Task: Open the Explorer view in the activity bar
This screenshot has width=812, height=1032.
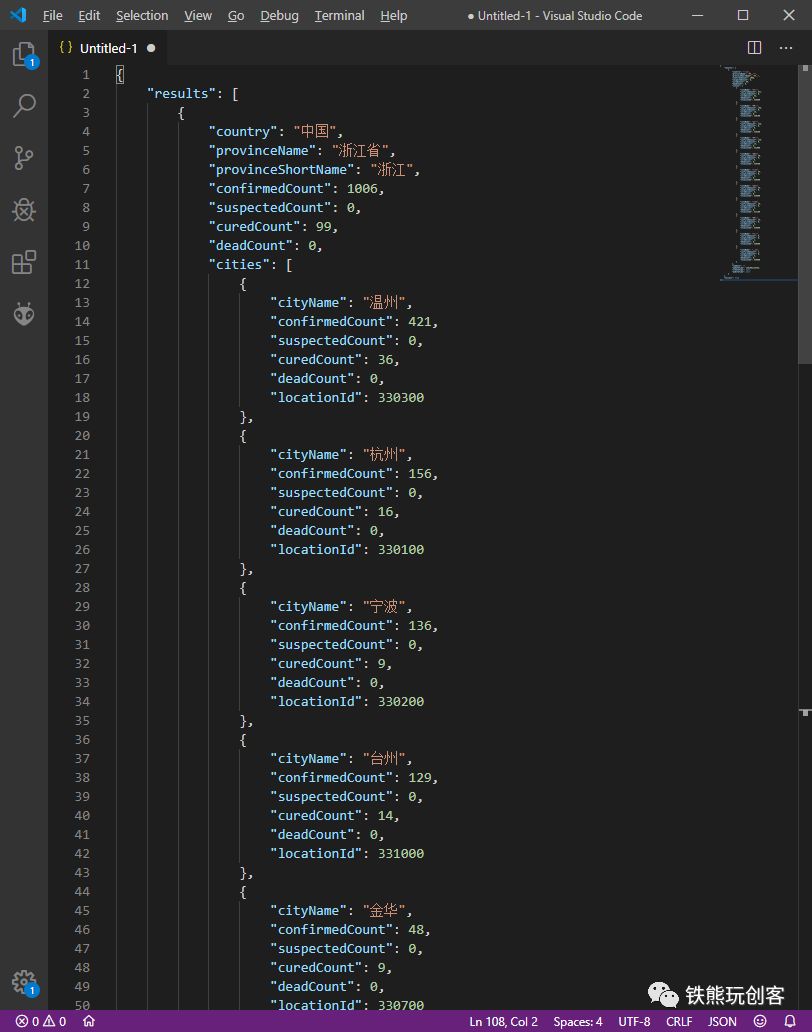Action: pos(24,55)
